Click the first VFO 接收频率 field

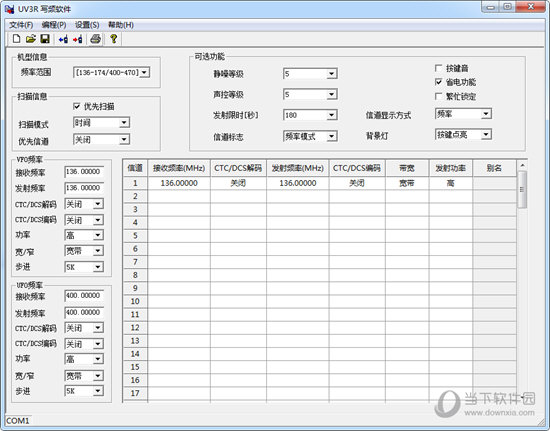point(84,171)
